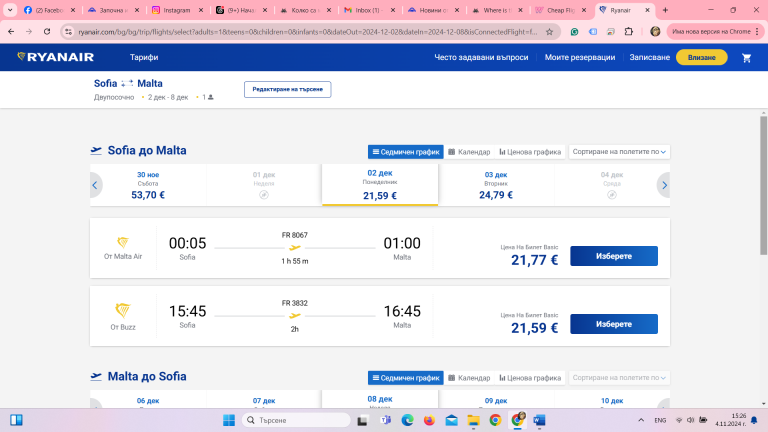768x432 pixels.
Task: Switch to Ценова графика view for Sofia до Malta
Action: [530, 152]
